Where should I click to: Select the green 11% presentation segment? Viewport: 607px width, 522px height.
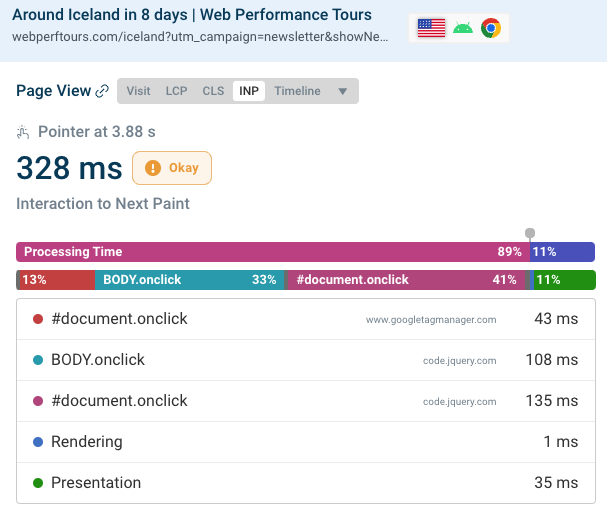(564, 280)
